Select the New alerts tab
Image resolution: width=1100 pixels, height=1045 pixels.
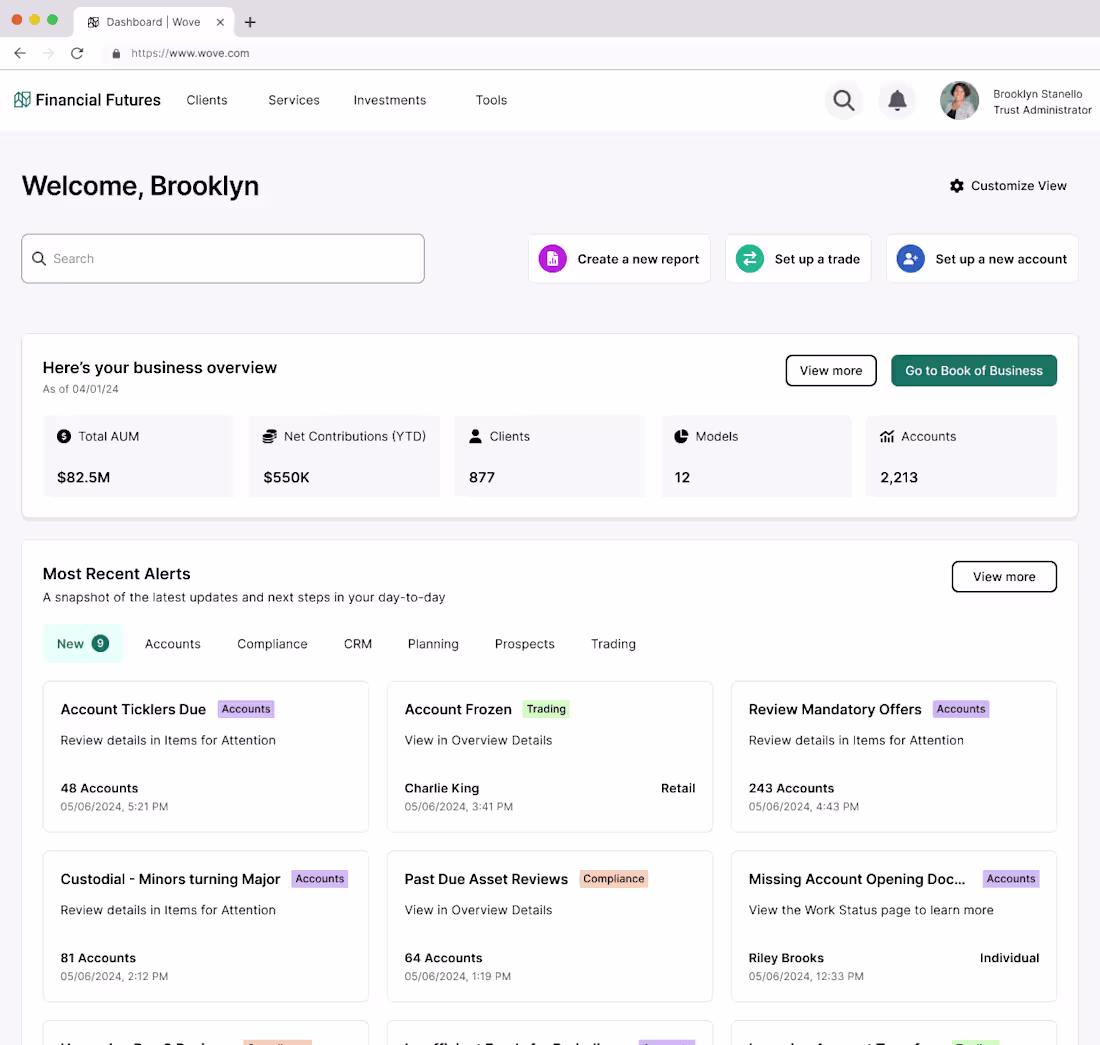83,643
